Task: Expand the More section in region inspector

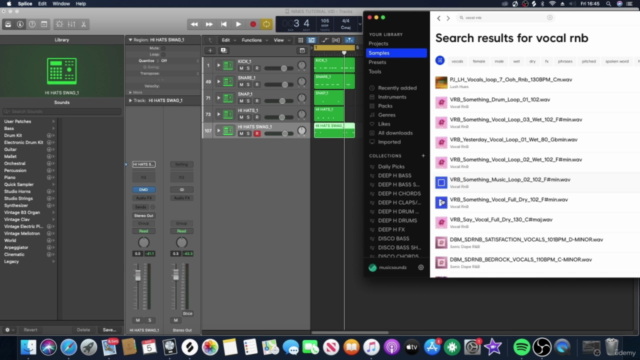Action: [130, 93]
